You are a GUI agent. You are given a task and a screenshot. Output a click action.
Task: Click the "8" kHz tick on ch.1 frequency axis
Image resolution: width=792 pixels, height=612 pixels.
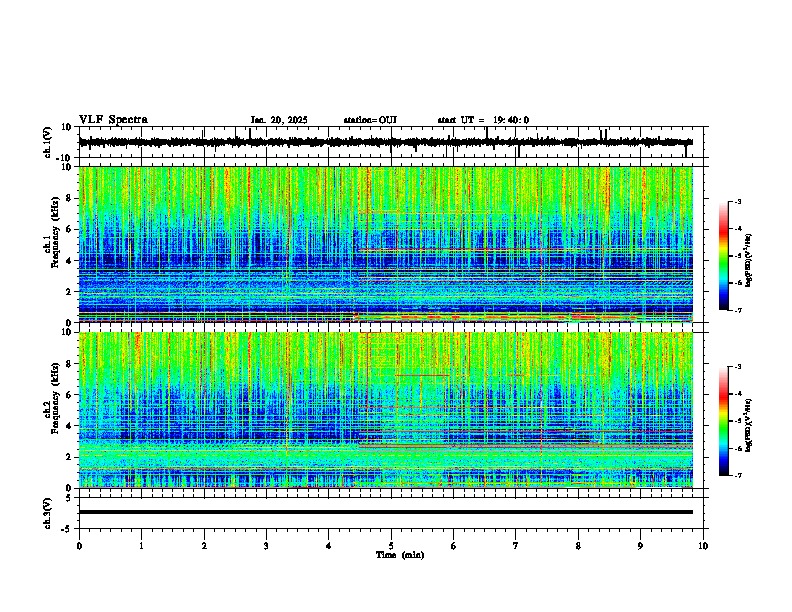(70, 198)
